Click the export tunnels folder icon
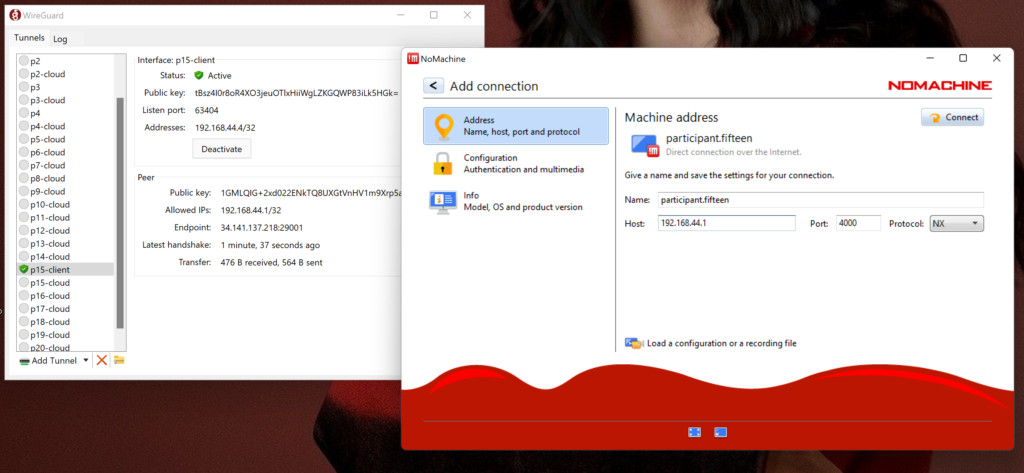 tap(119, 360)
